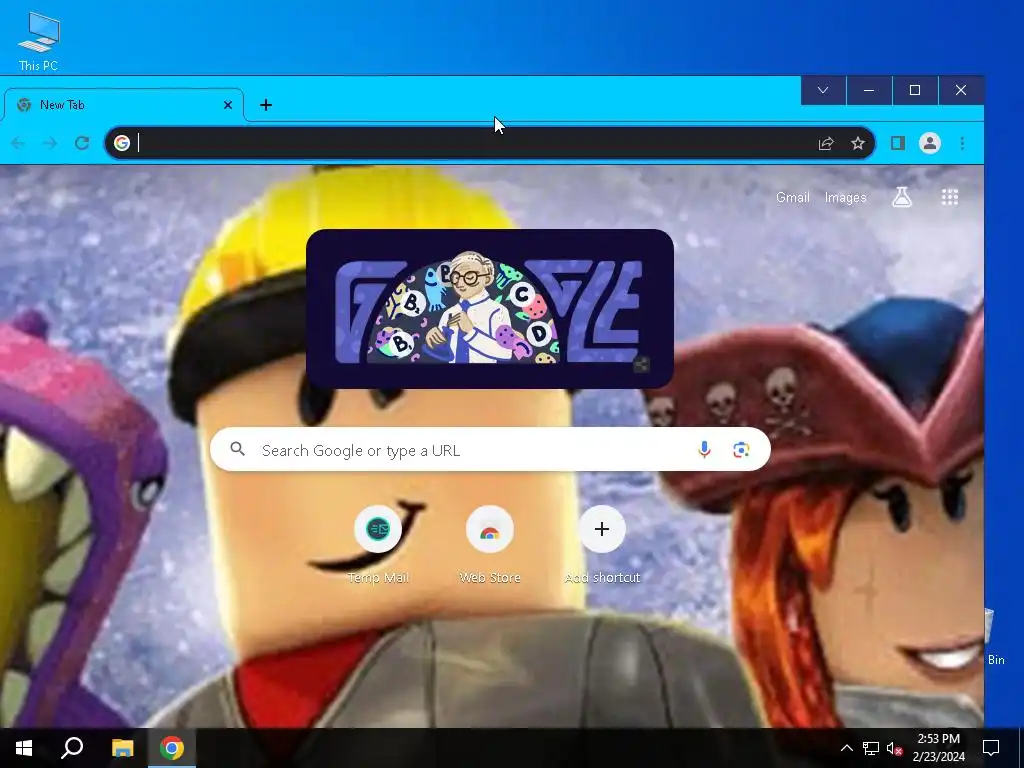Viewport: 1024px width, 768px height.
Task: Click the Chrome taskbar icon
Action: click(x=172, y=748)
